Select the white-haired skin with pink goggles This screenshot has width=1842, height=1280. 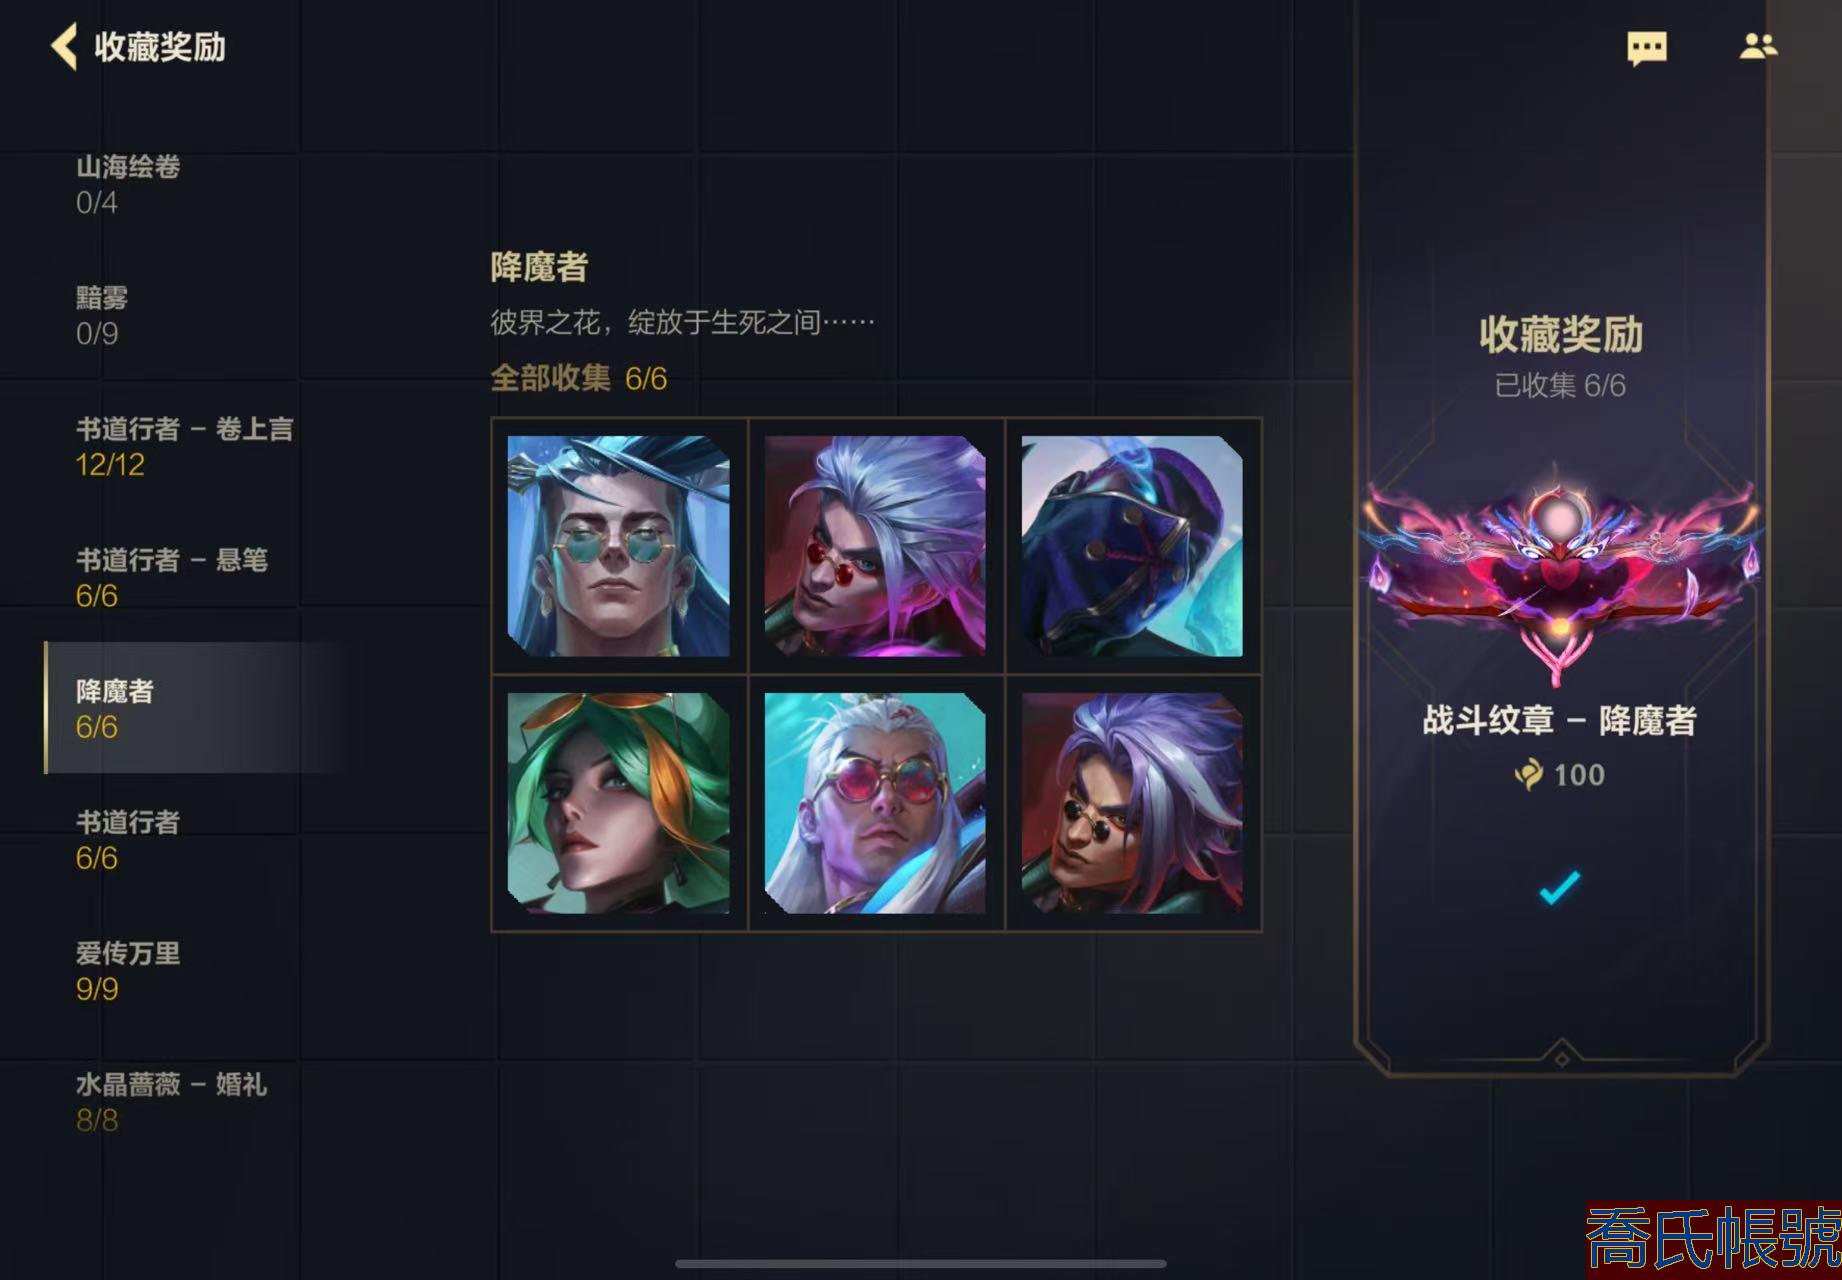pos(875,803)
